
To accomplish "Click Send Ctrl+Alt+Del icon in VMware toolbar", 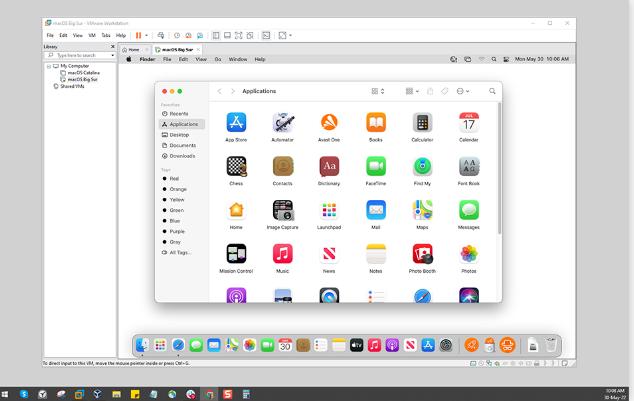I will [x=161, y=36].
